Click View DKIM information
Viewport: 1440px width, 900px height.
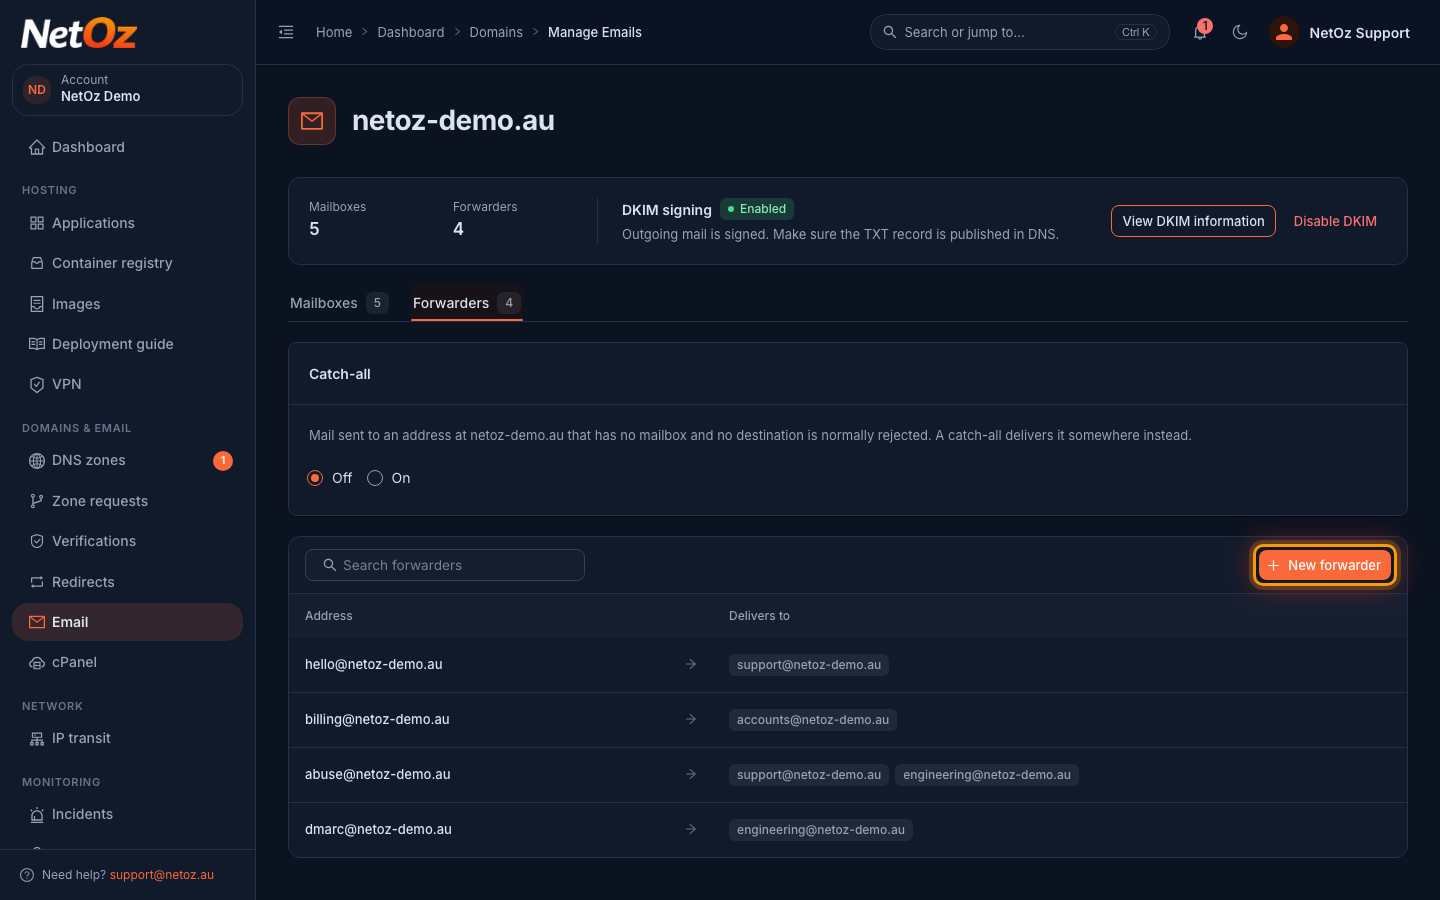pyautogui.click(x=1193, y=221)
